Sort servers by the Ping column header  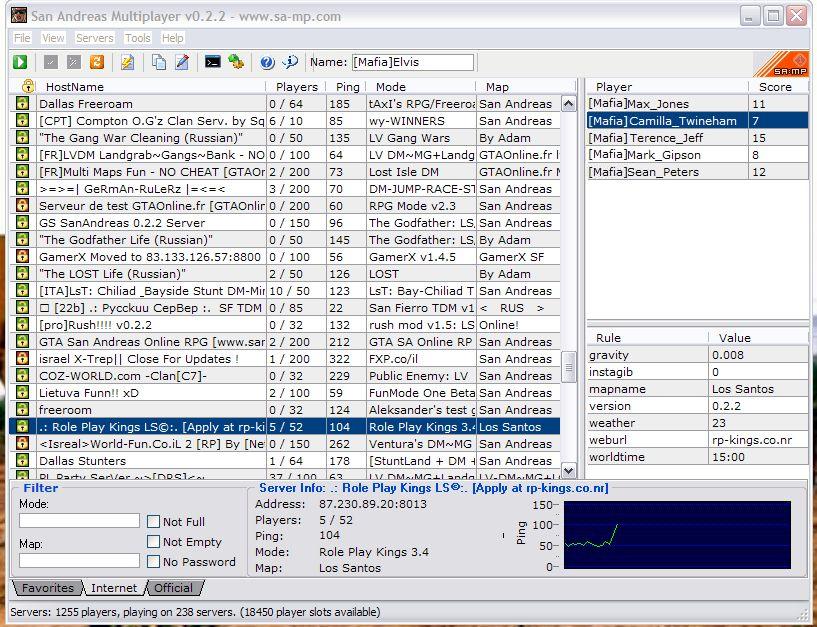[347, 87]
